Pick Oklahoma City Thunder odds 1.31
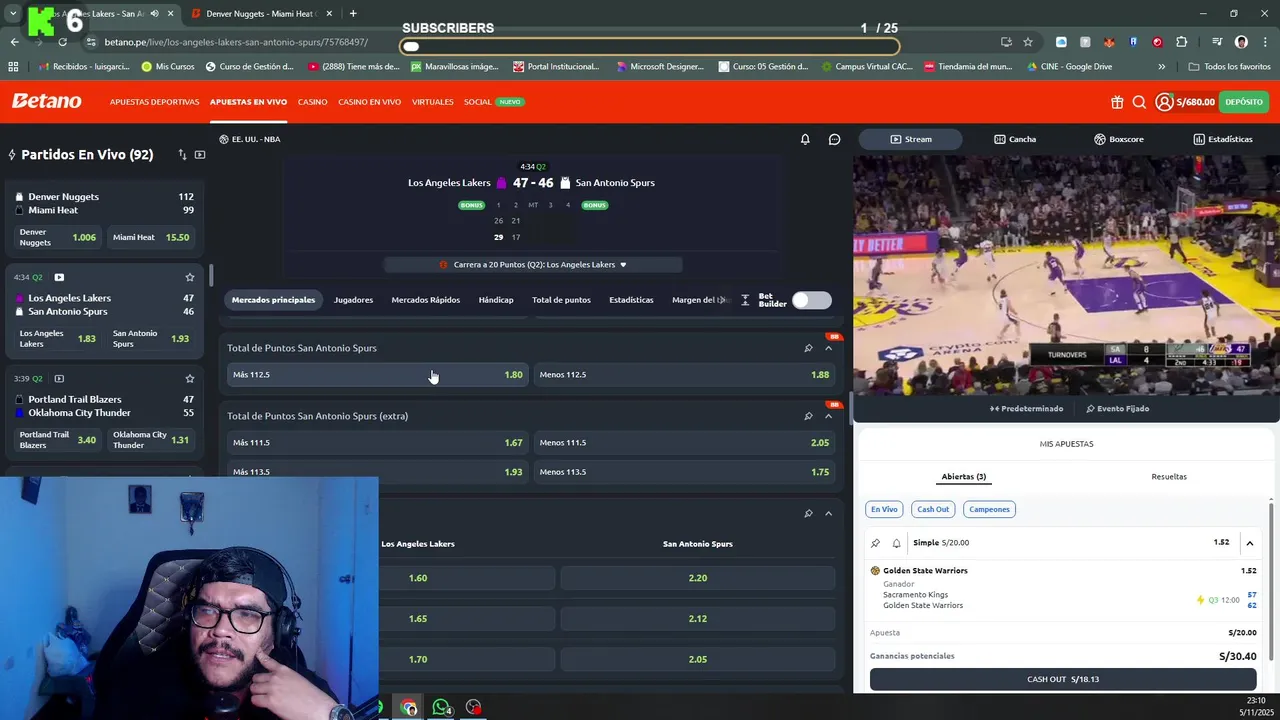This screenshot has width=1280, height=720. coord(150,439)
